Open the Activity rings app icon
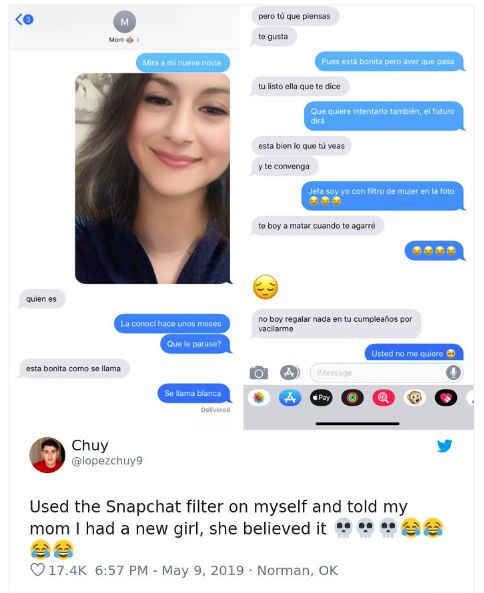Image resolution: width=484 pixels, height=593 pixels. click(352, 398)
